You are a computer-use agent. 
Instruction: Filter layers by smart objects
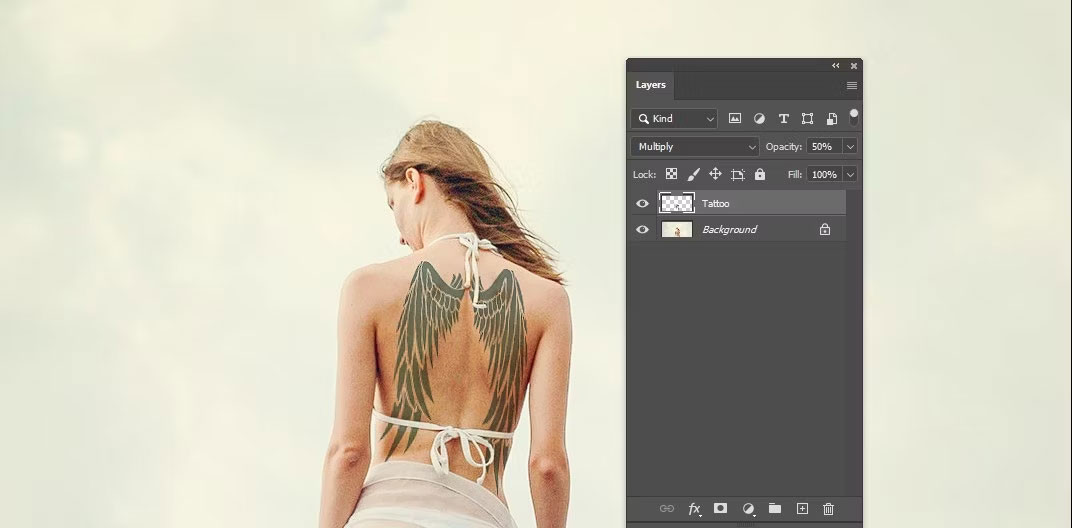pyautogui.click(x=831, y=118)
